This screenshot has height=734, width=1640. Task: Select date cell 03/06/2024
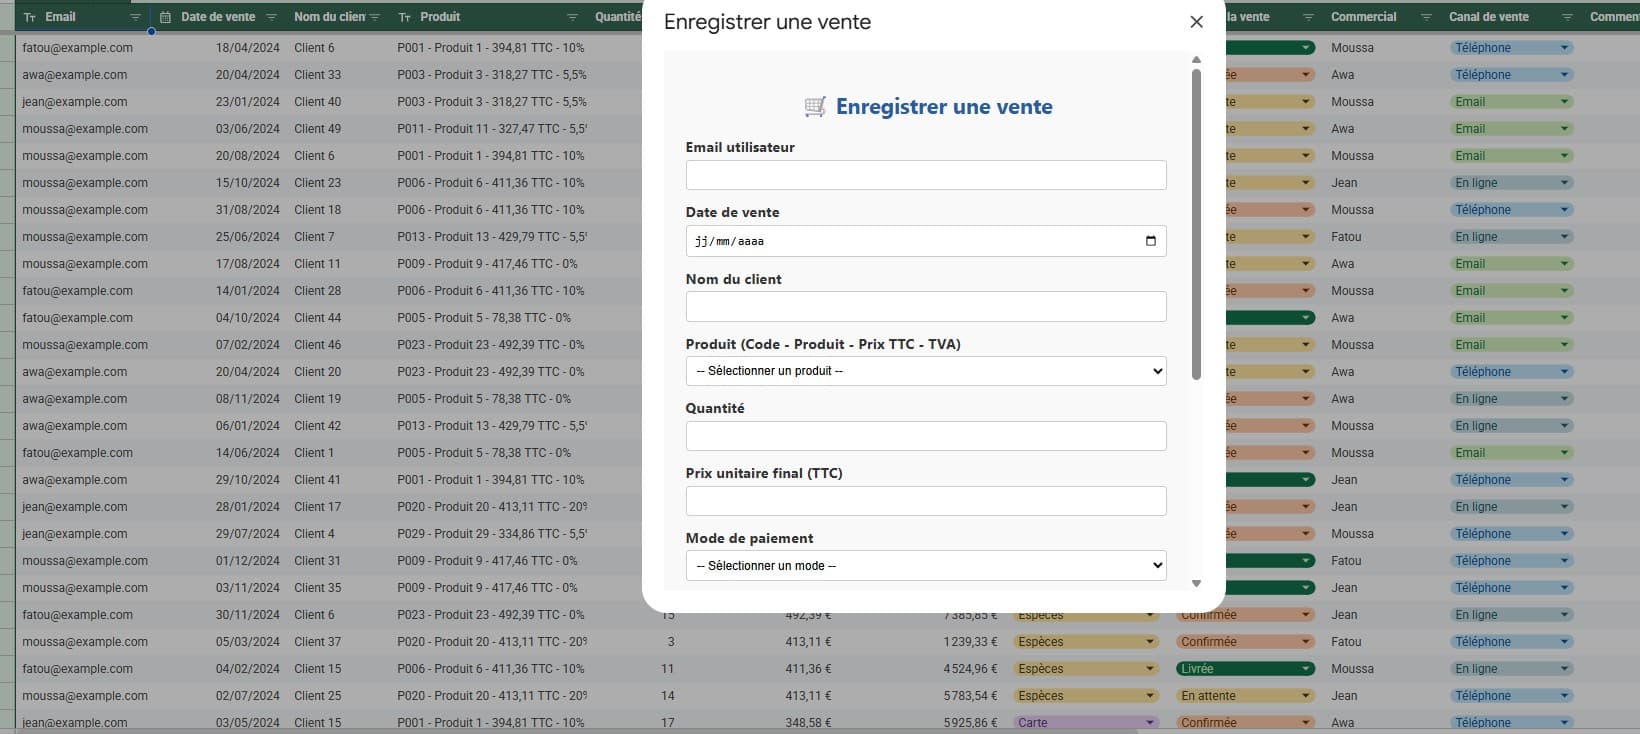click(x=248, y=129)
